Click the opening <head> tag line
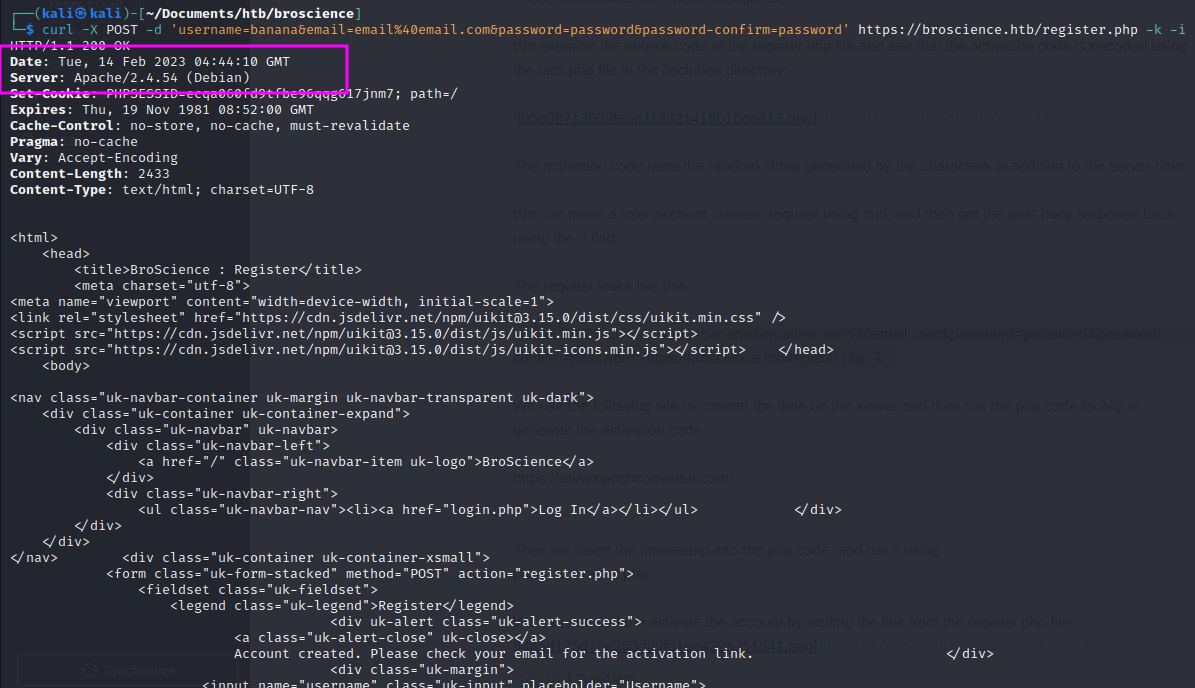The height and width of the screenshot is (688, 1195). [66, 254]
